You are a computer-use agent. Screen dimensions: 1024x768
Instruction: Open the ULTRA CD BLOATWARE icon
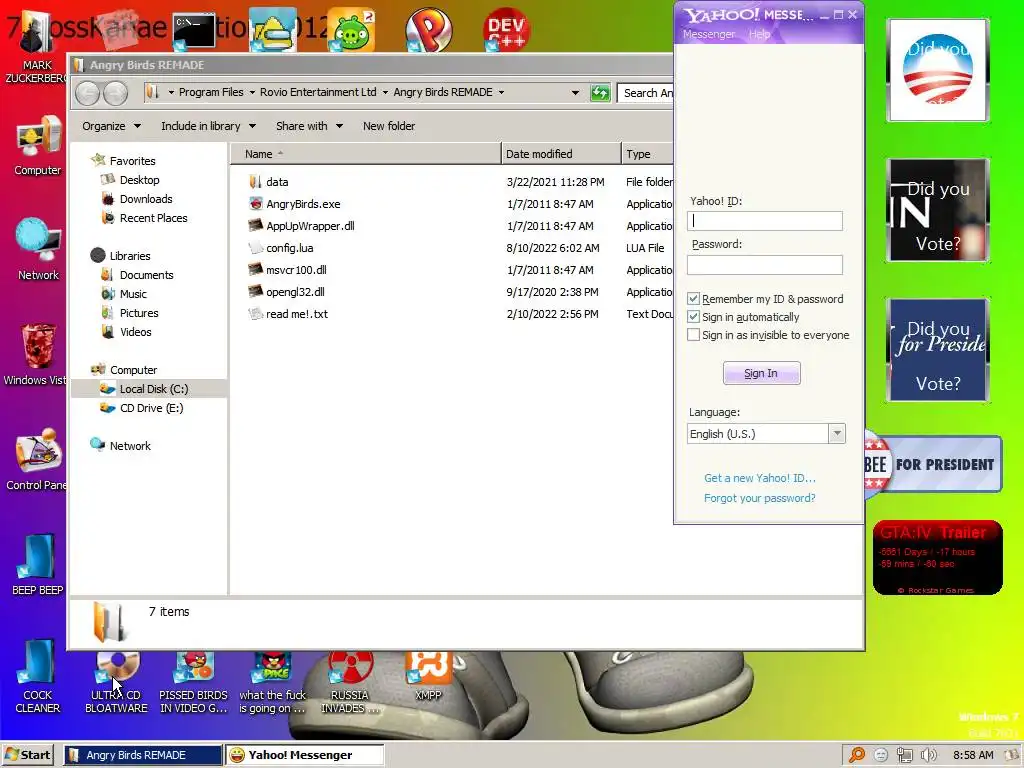pyautogui.click(x=116, y=682)
